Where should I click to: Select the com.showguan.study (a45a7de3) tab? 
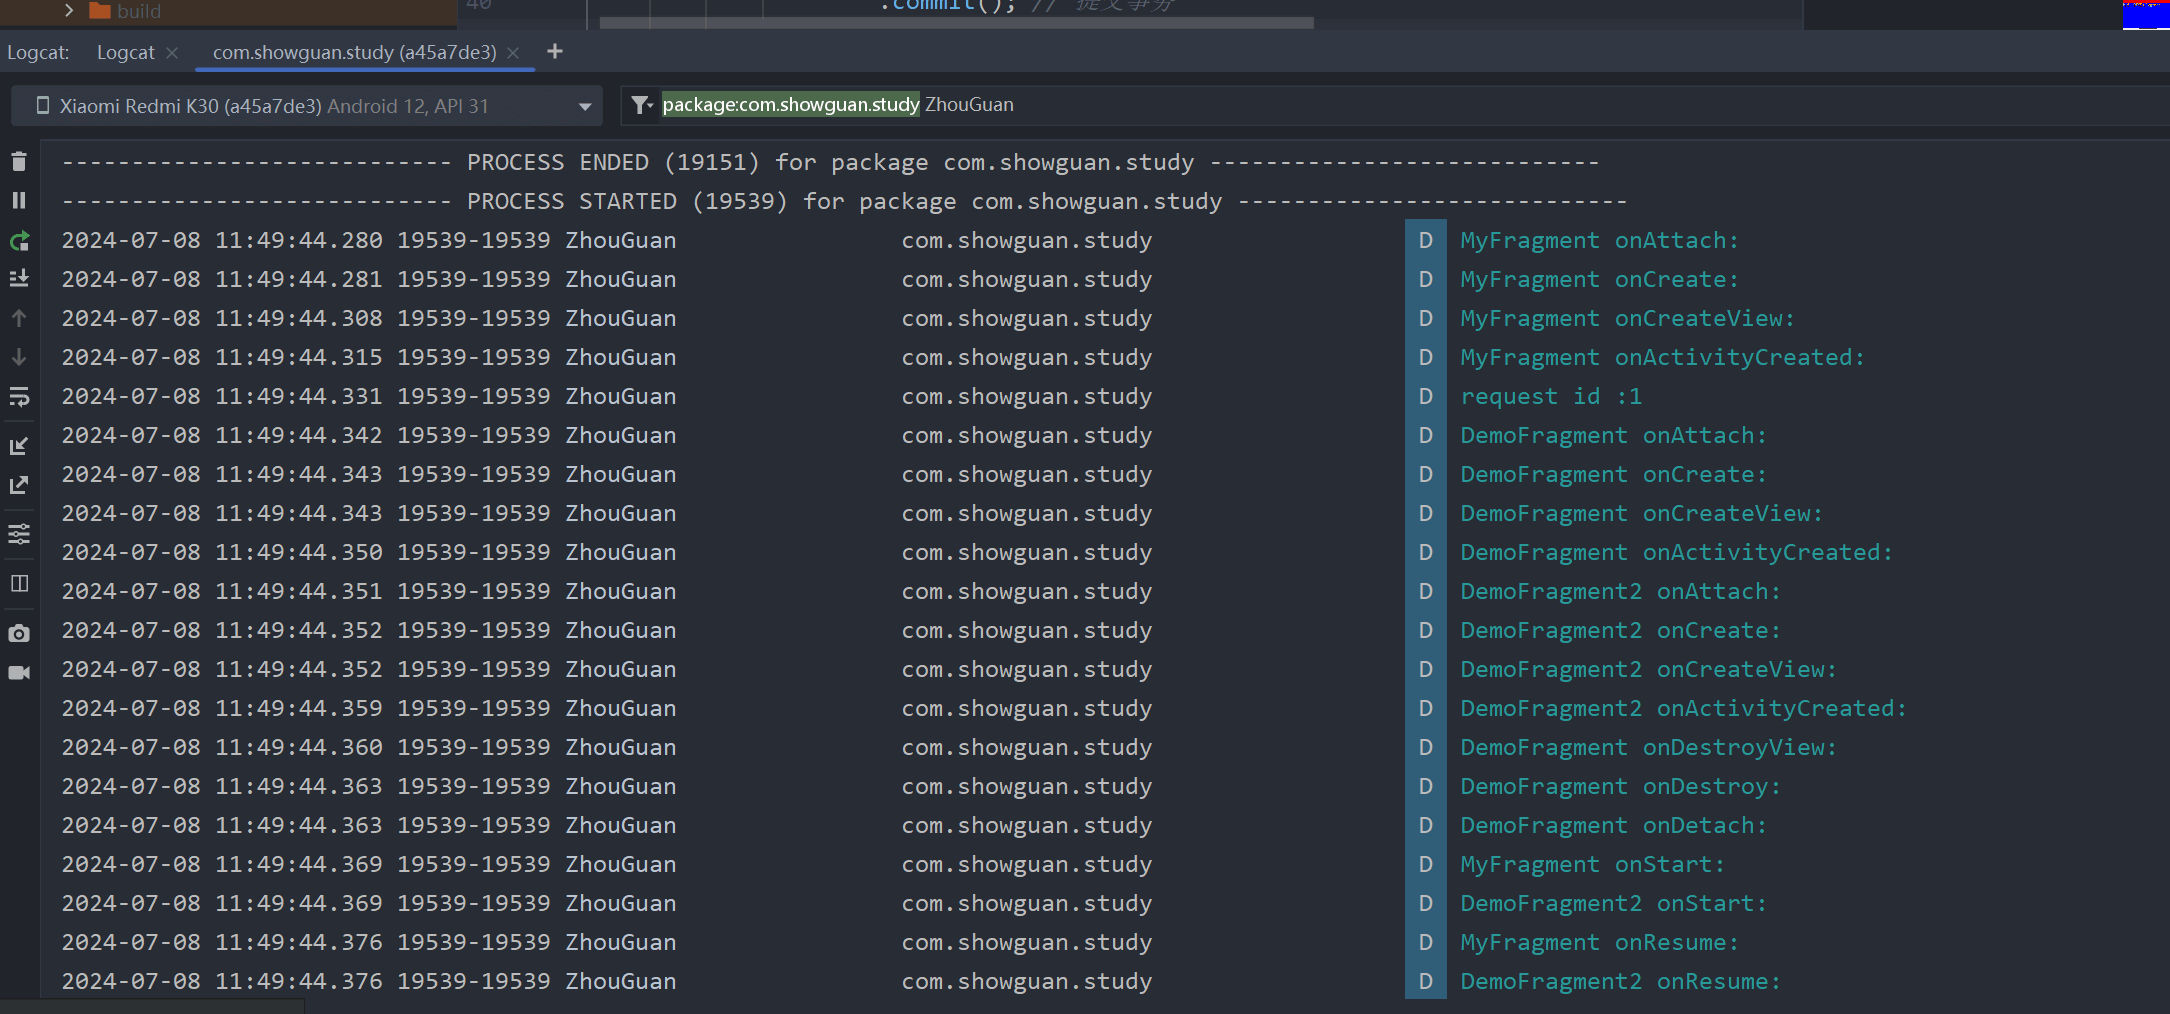tap(354, 52)
